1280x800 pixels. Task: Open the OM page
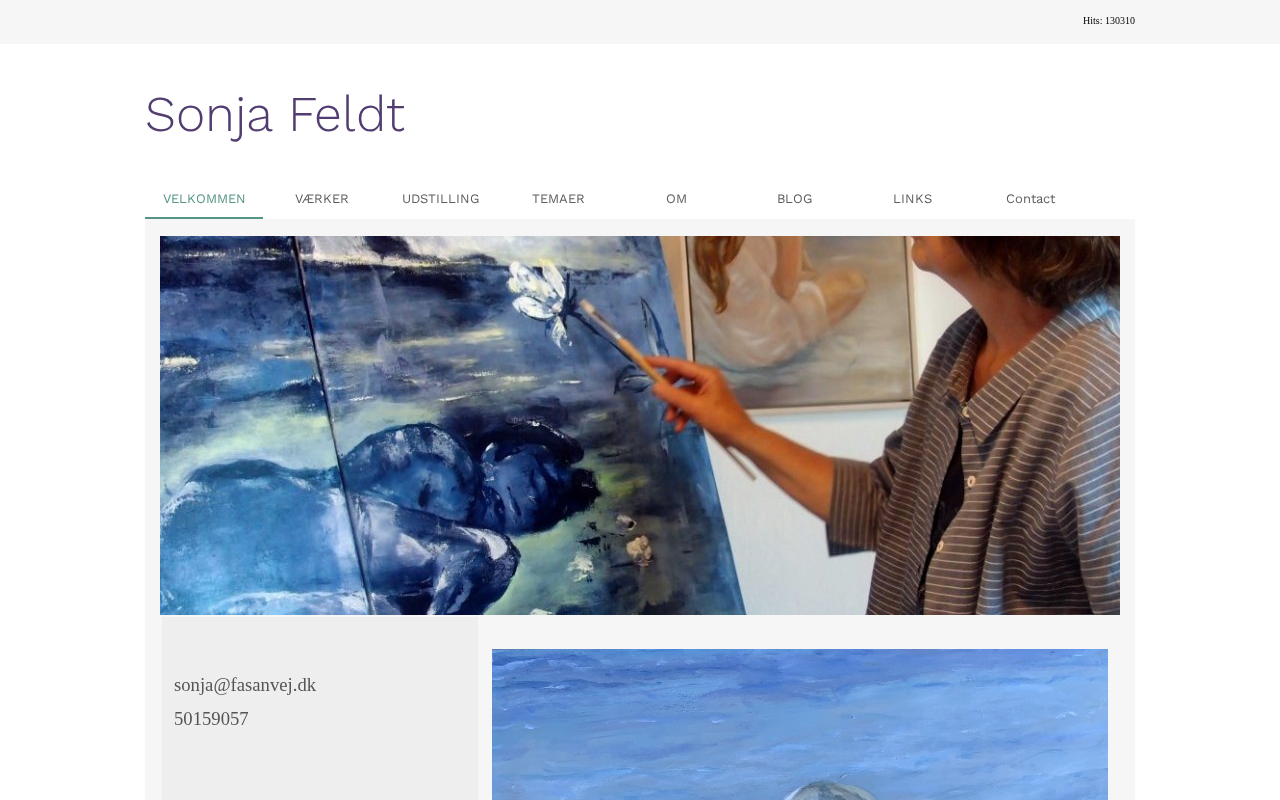click(676, 199)
